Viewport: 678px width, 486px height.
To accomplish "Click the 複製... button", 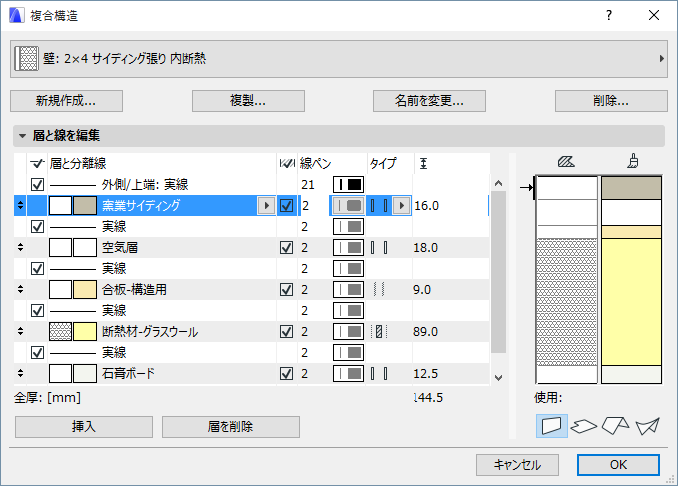I will coord(248,101).
